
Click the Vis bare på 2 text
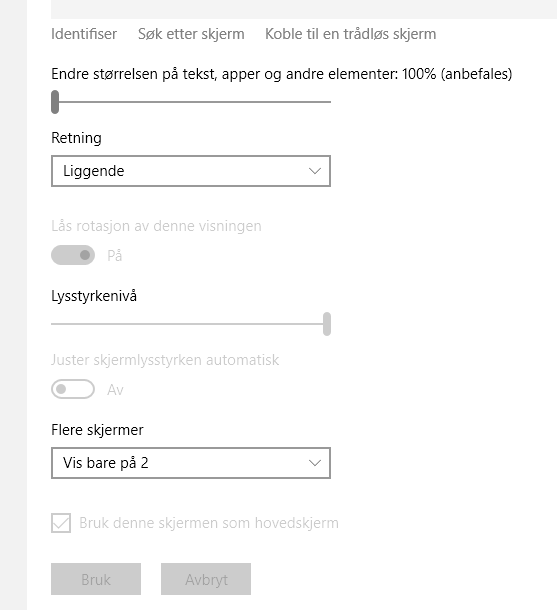click(106, 463)
